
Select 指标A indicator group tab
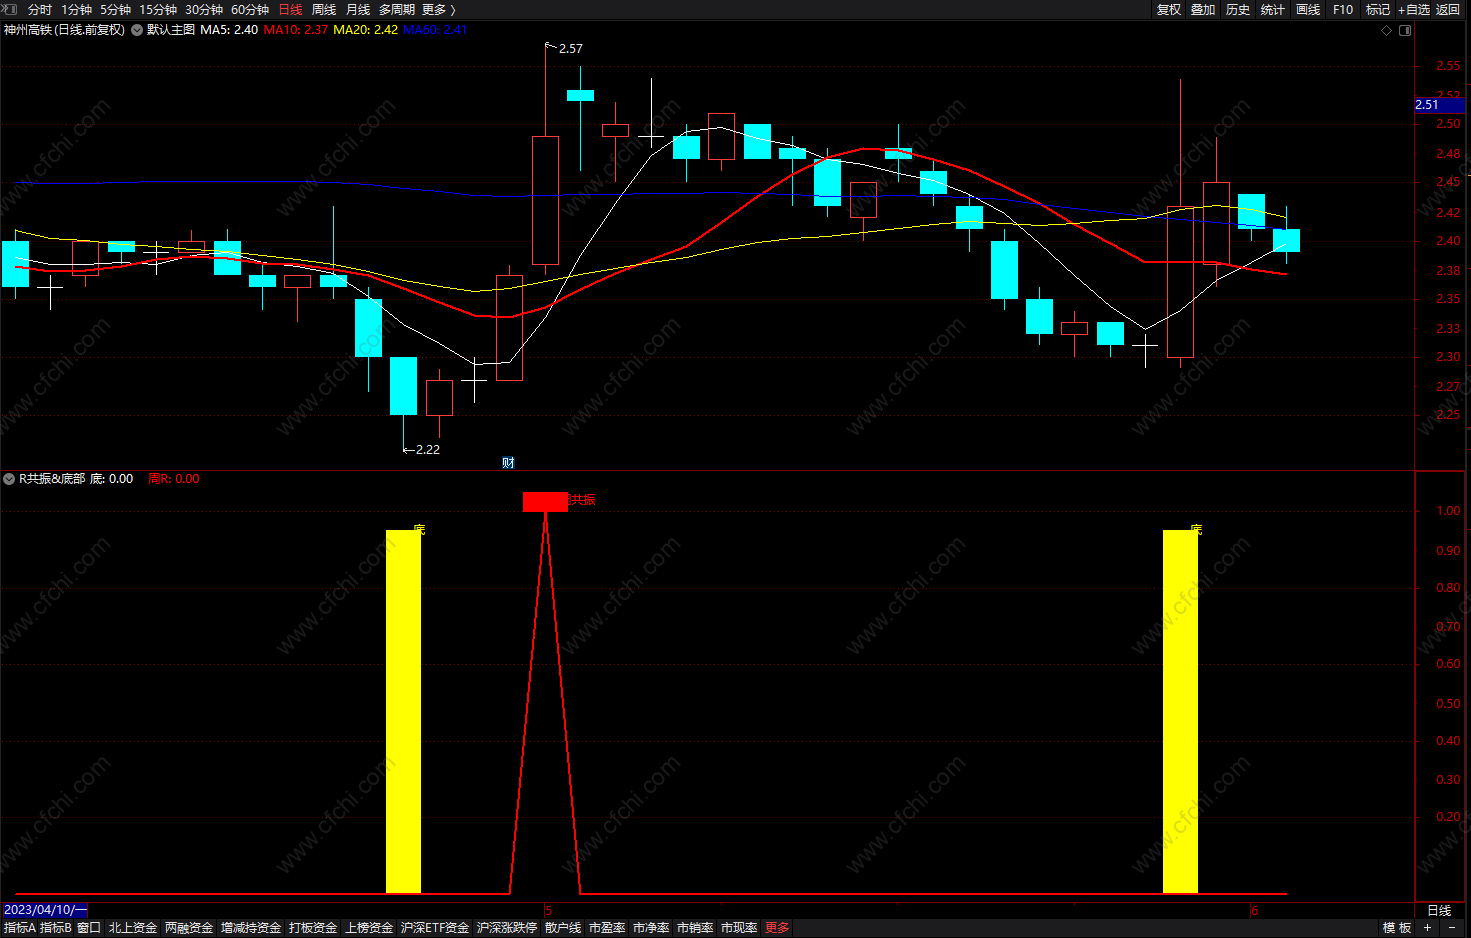pos(20,928)
